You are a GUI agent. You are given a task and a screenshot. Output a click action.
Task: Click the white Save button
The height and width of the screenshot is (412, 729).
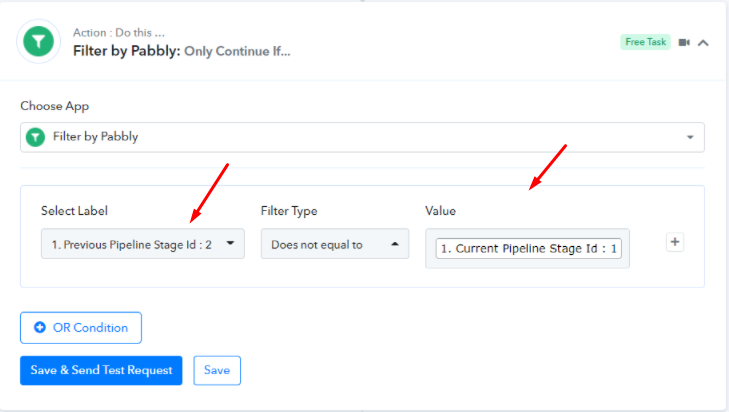pos(217,370)
